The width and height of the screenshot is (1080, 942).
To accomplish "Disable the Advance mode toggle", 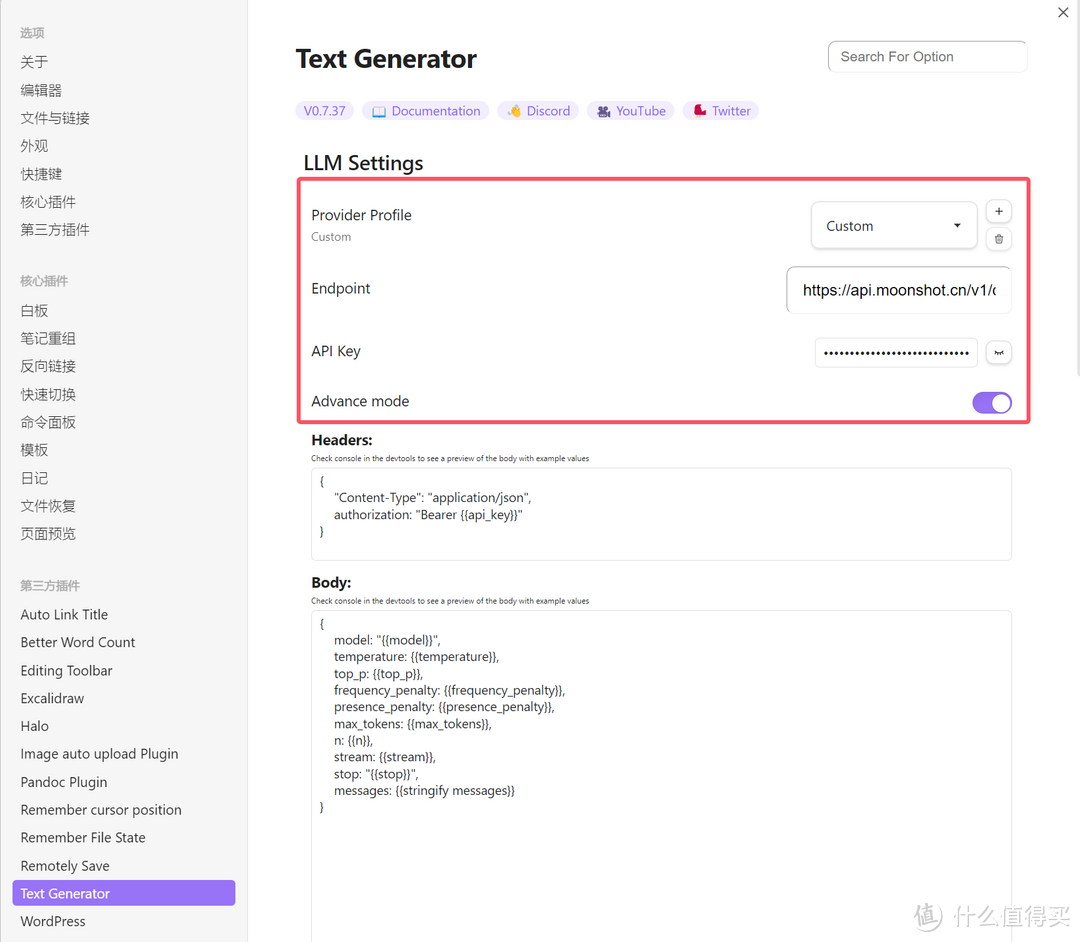I will pyautogui.click(x=991, y=402).
